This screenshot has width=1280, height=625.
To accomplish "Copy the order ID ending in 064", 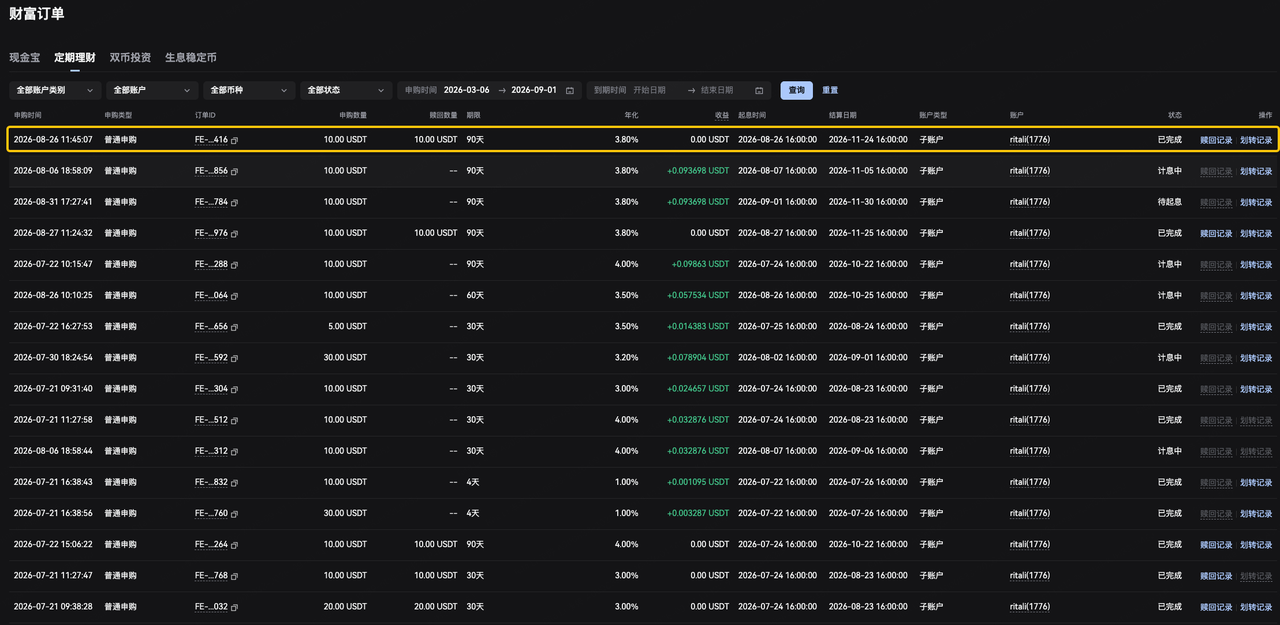I will click(x=234, y=296).
